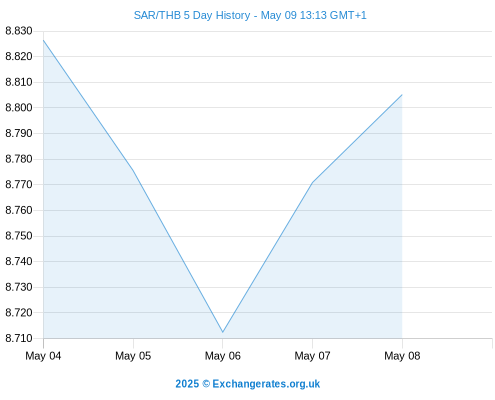Click the 8.790 y-axis label

point(19,133)
